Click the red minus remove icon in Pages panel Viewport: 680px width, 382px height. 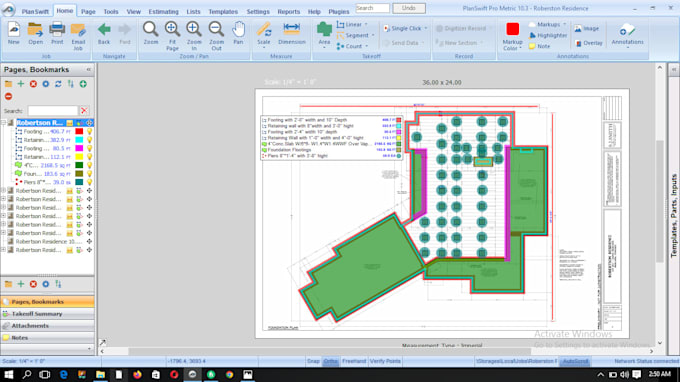point(8,96)
